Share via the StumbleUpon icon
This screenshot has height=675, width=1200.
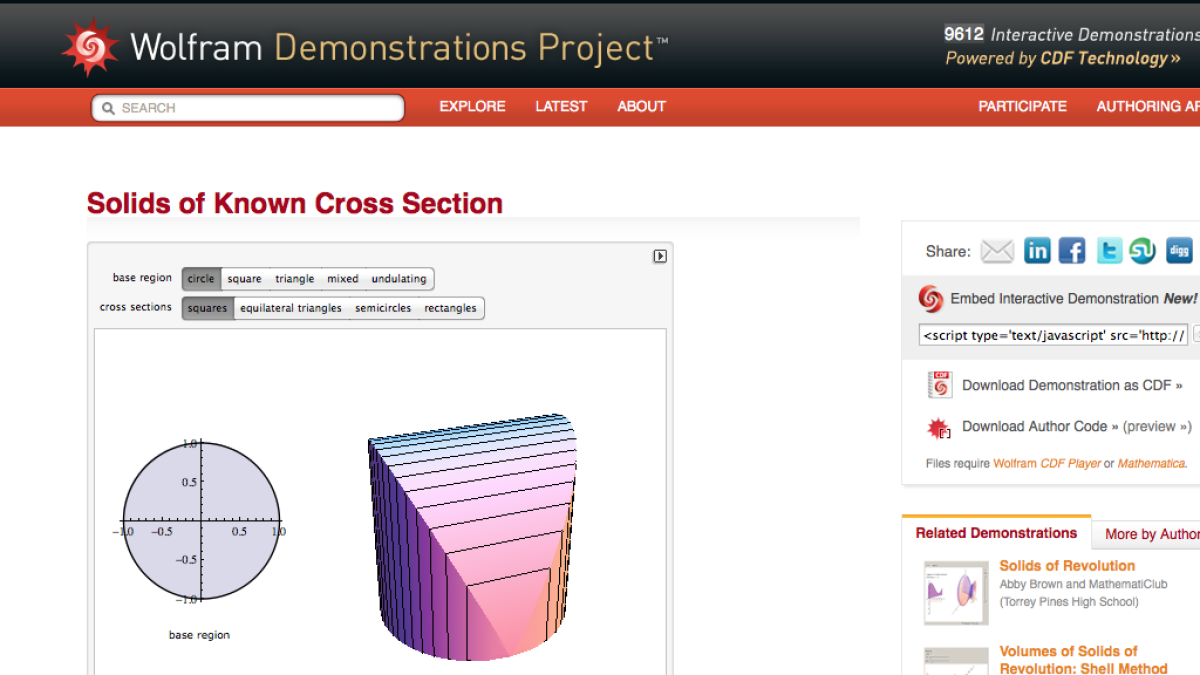(x=1143, y=250)
